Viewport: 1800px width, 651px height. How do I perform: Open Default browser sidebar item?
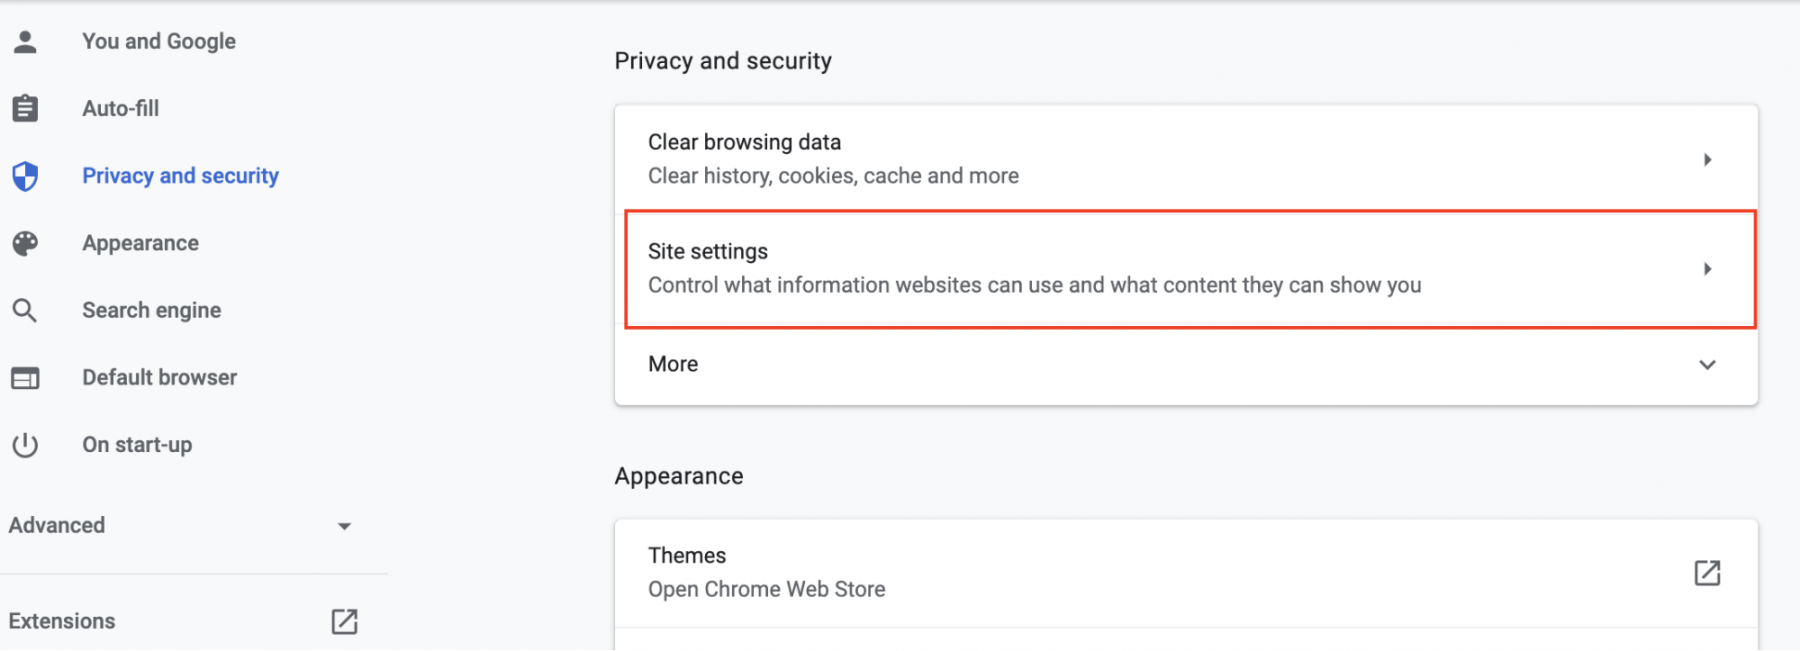click(x=159, y=378)
